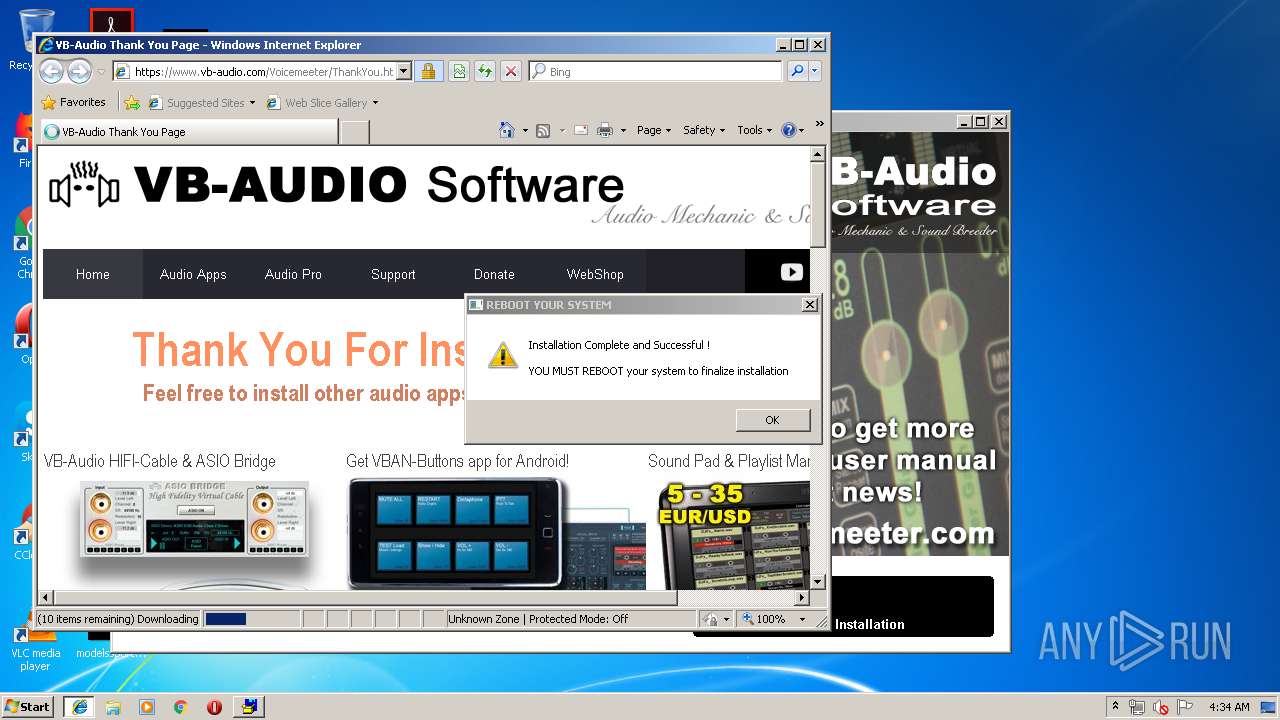
Task: Click the warning icon in reboot dialog
Action: [x=502, y=354]
